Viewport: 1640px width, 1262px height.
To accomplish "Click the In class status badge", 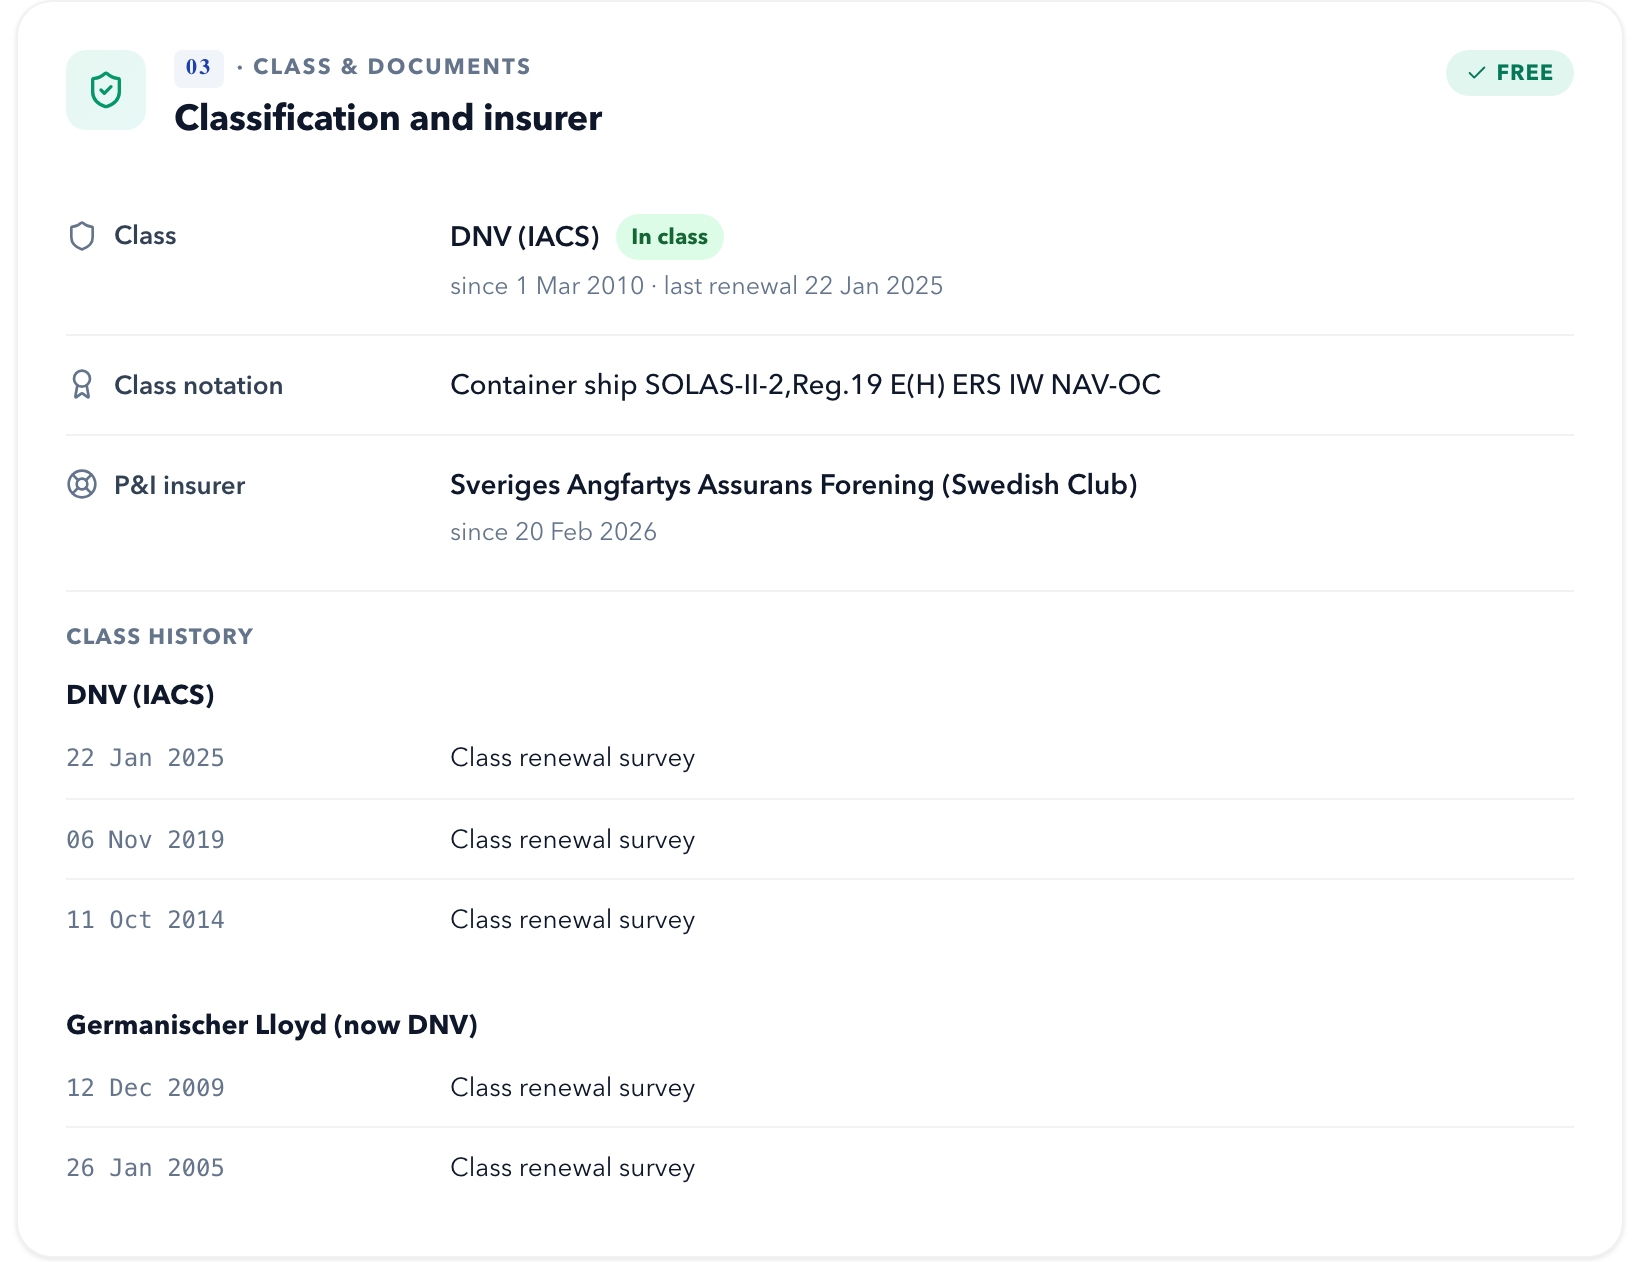I will click(x=670, y=237).
